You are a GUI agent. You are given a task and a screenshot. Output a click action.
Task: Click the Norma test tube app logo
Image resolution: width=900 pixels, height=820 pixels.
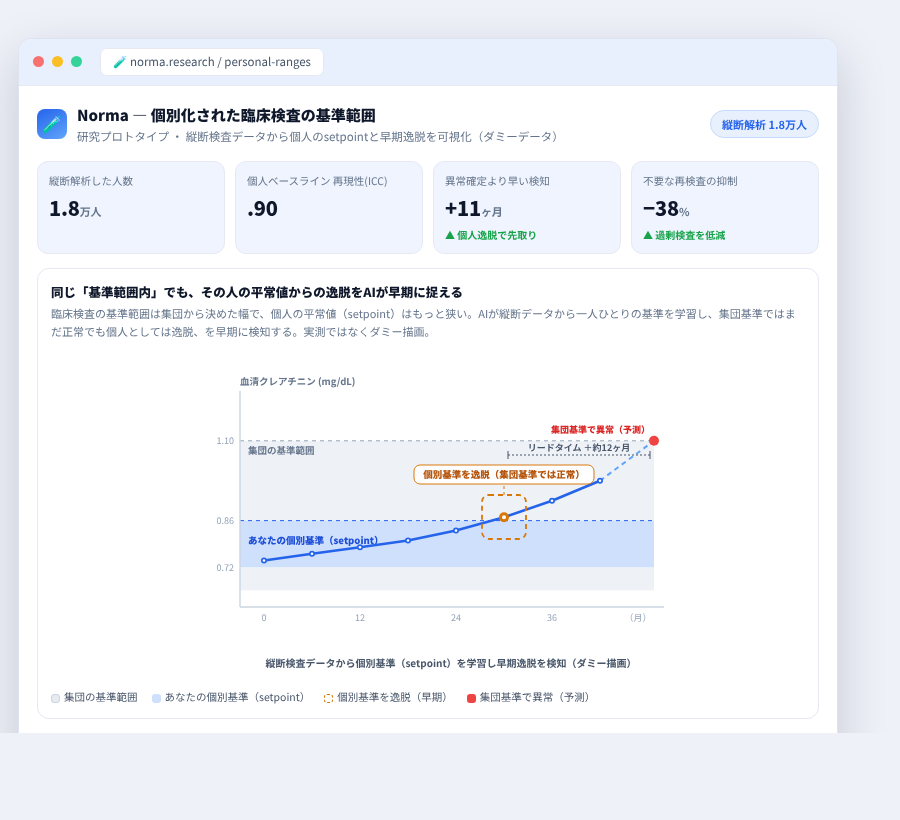coord(52,124)
